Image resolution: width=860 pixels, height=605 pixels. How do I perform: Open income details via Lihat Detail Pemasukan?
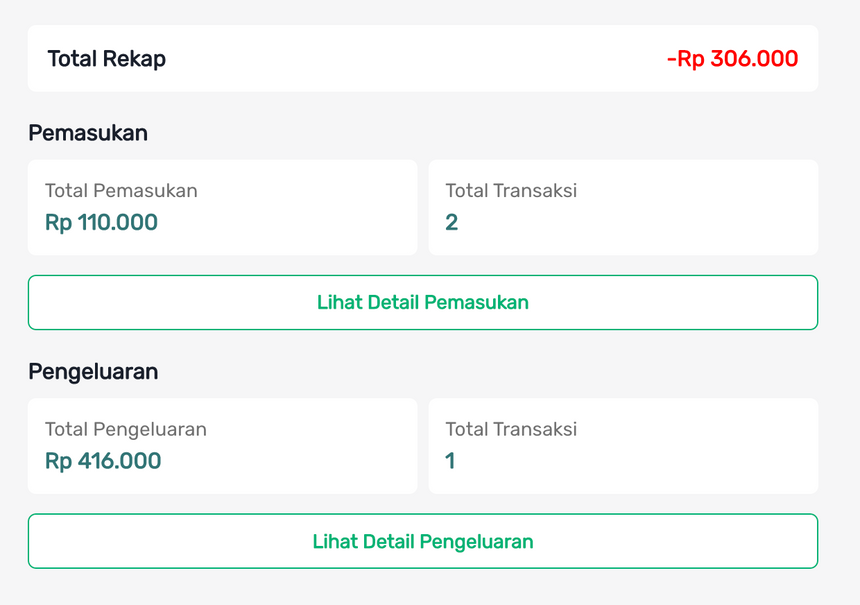tap(422, 302)
